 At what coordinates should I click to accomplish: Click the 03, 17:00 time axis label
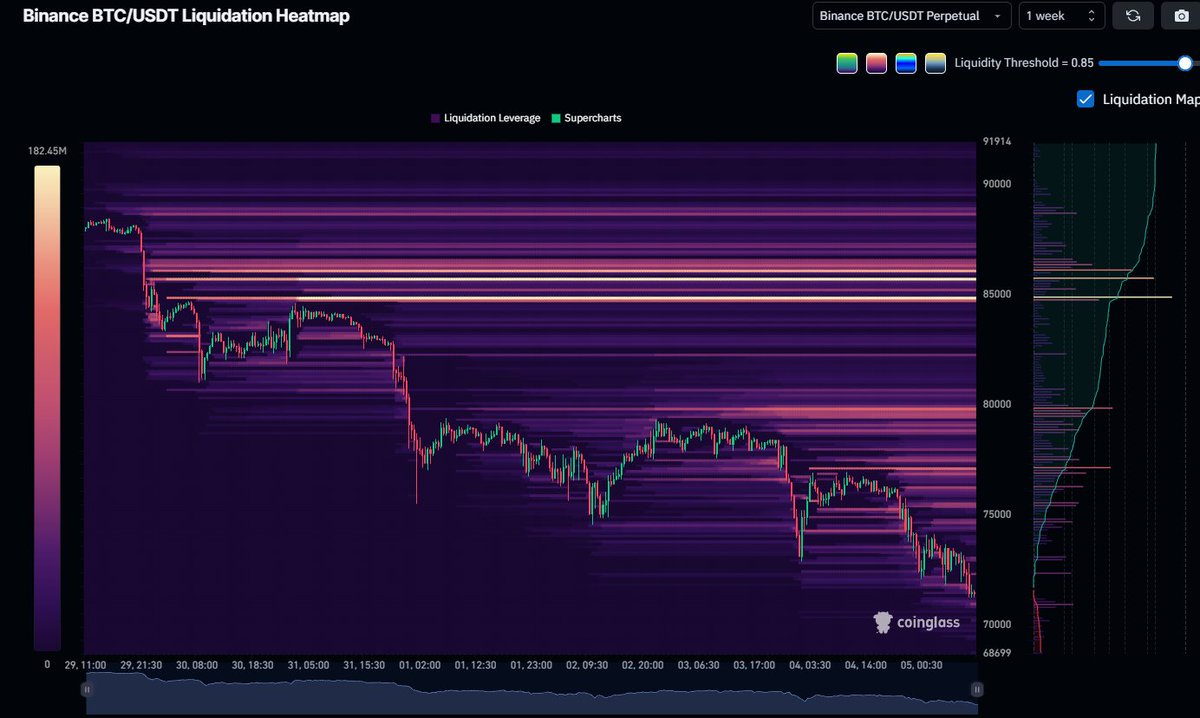[754, 664]
